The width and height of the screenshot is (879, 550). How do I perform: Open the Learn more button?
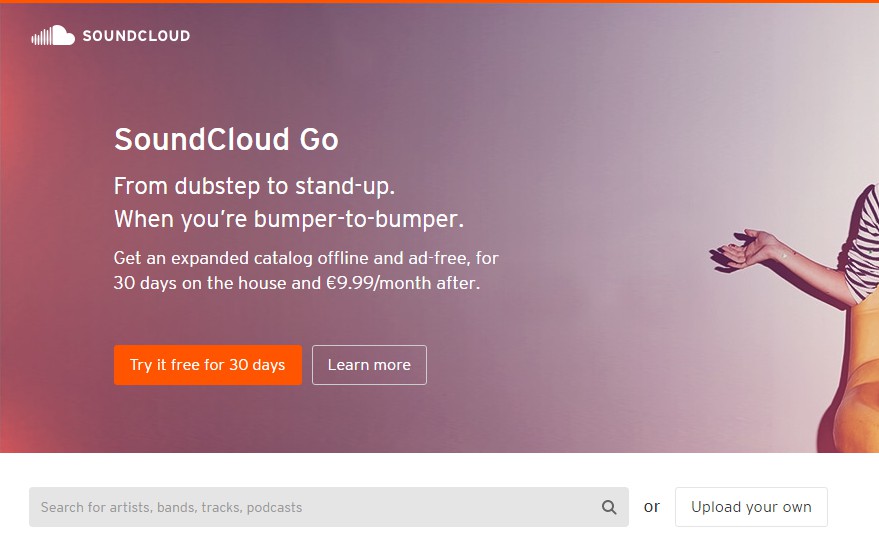click(369, 365)
